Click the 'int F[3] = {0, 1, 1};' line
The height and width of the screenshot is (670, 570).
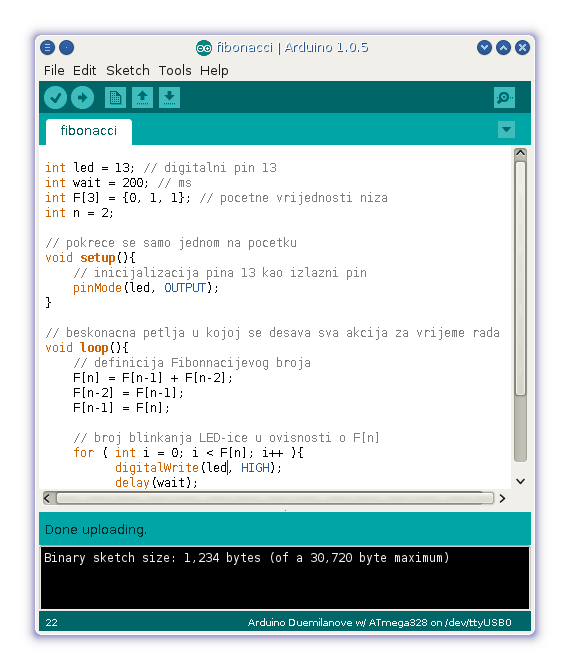(216, 198)
